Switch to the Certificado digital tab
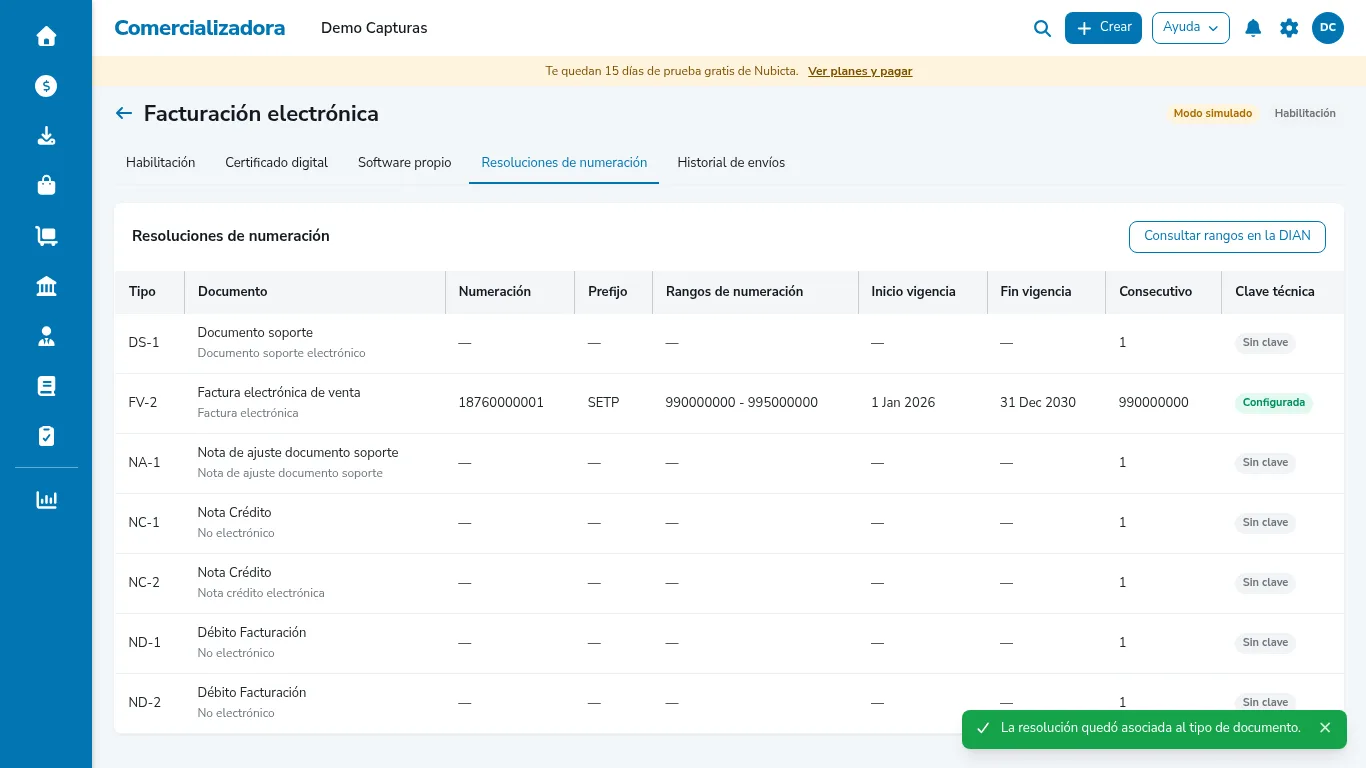 (x=276, y=163)
